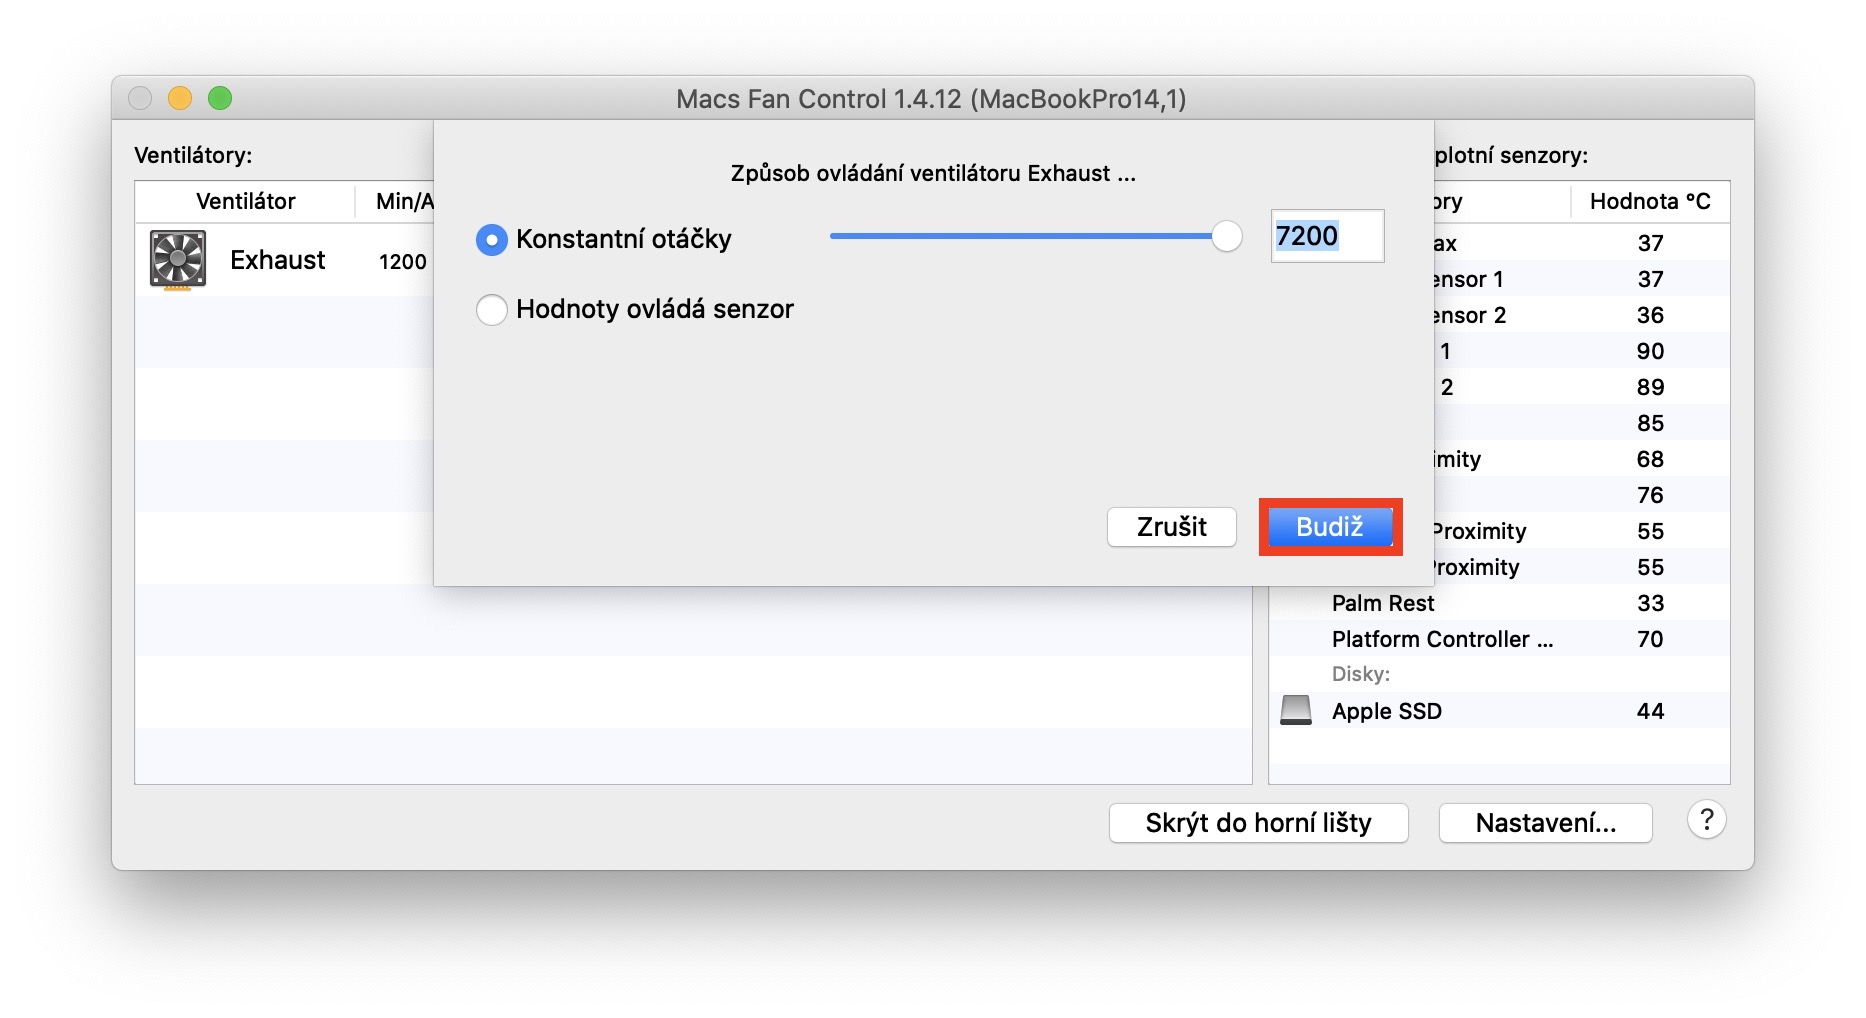This screenshot has width=1866, height=1018.
Task: Click the yellow minimize window button
Action: 180,98
